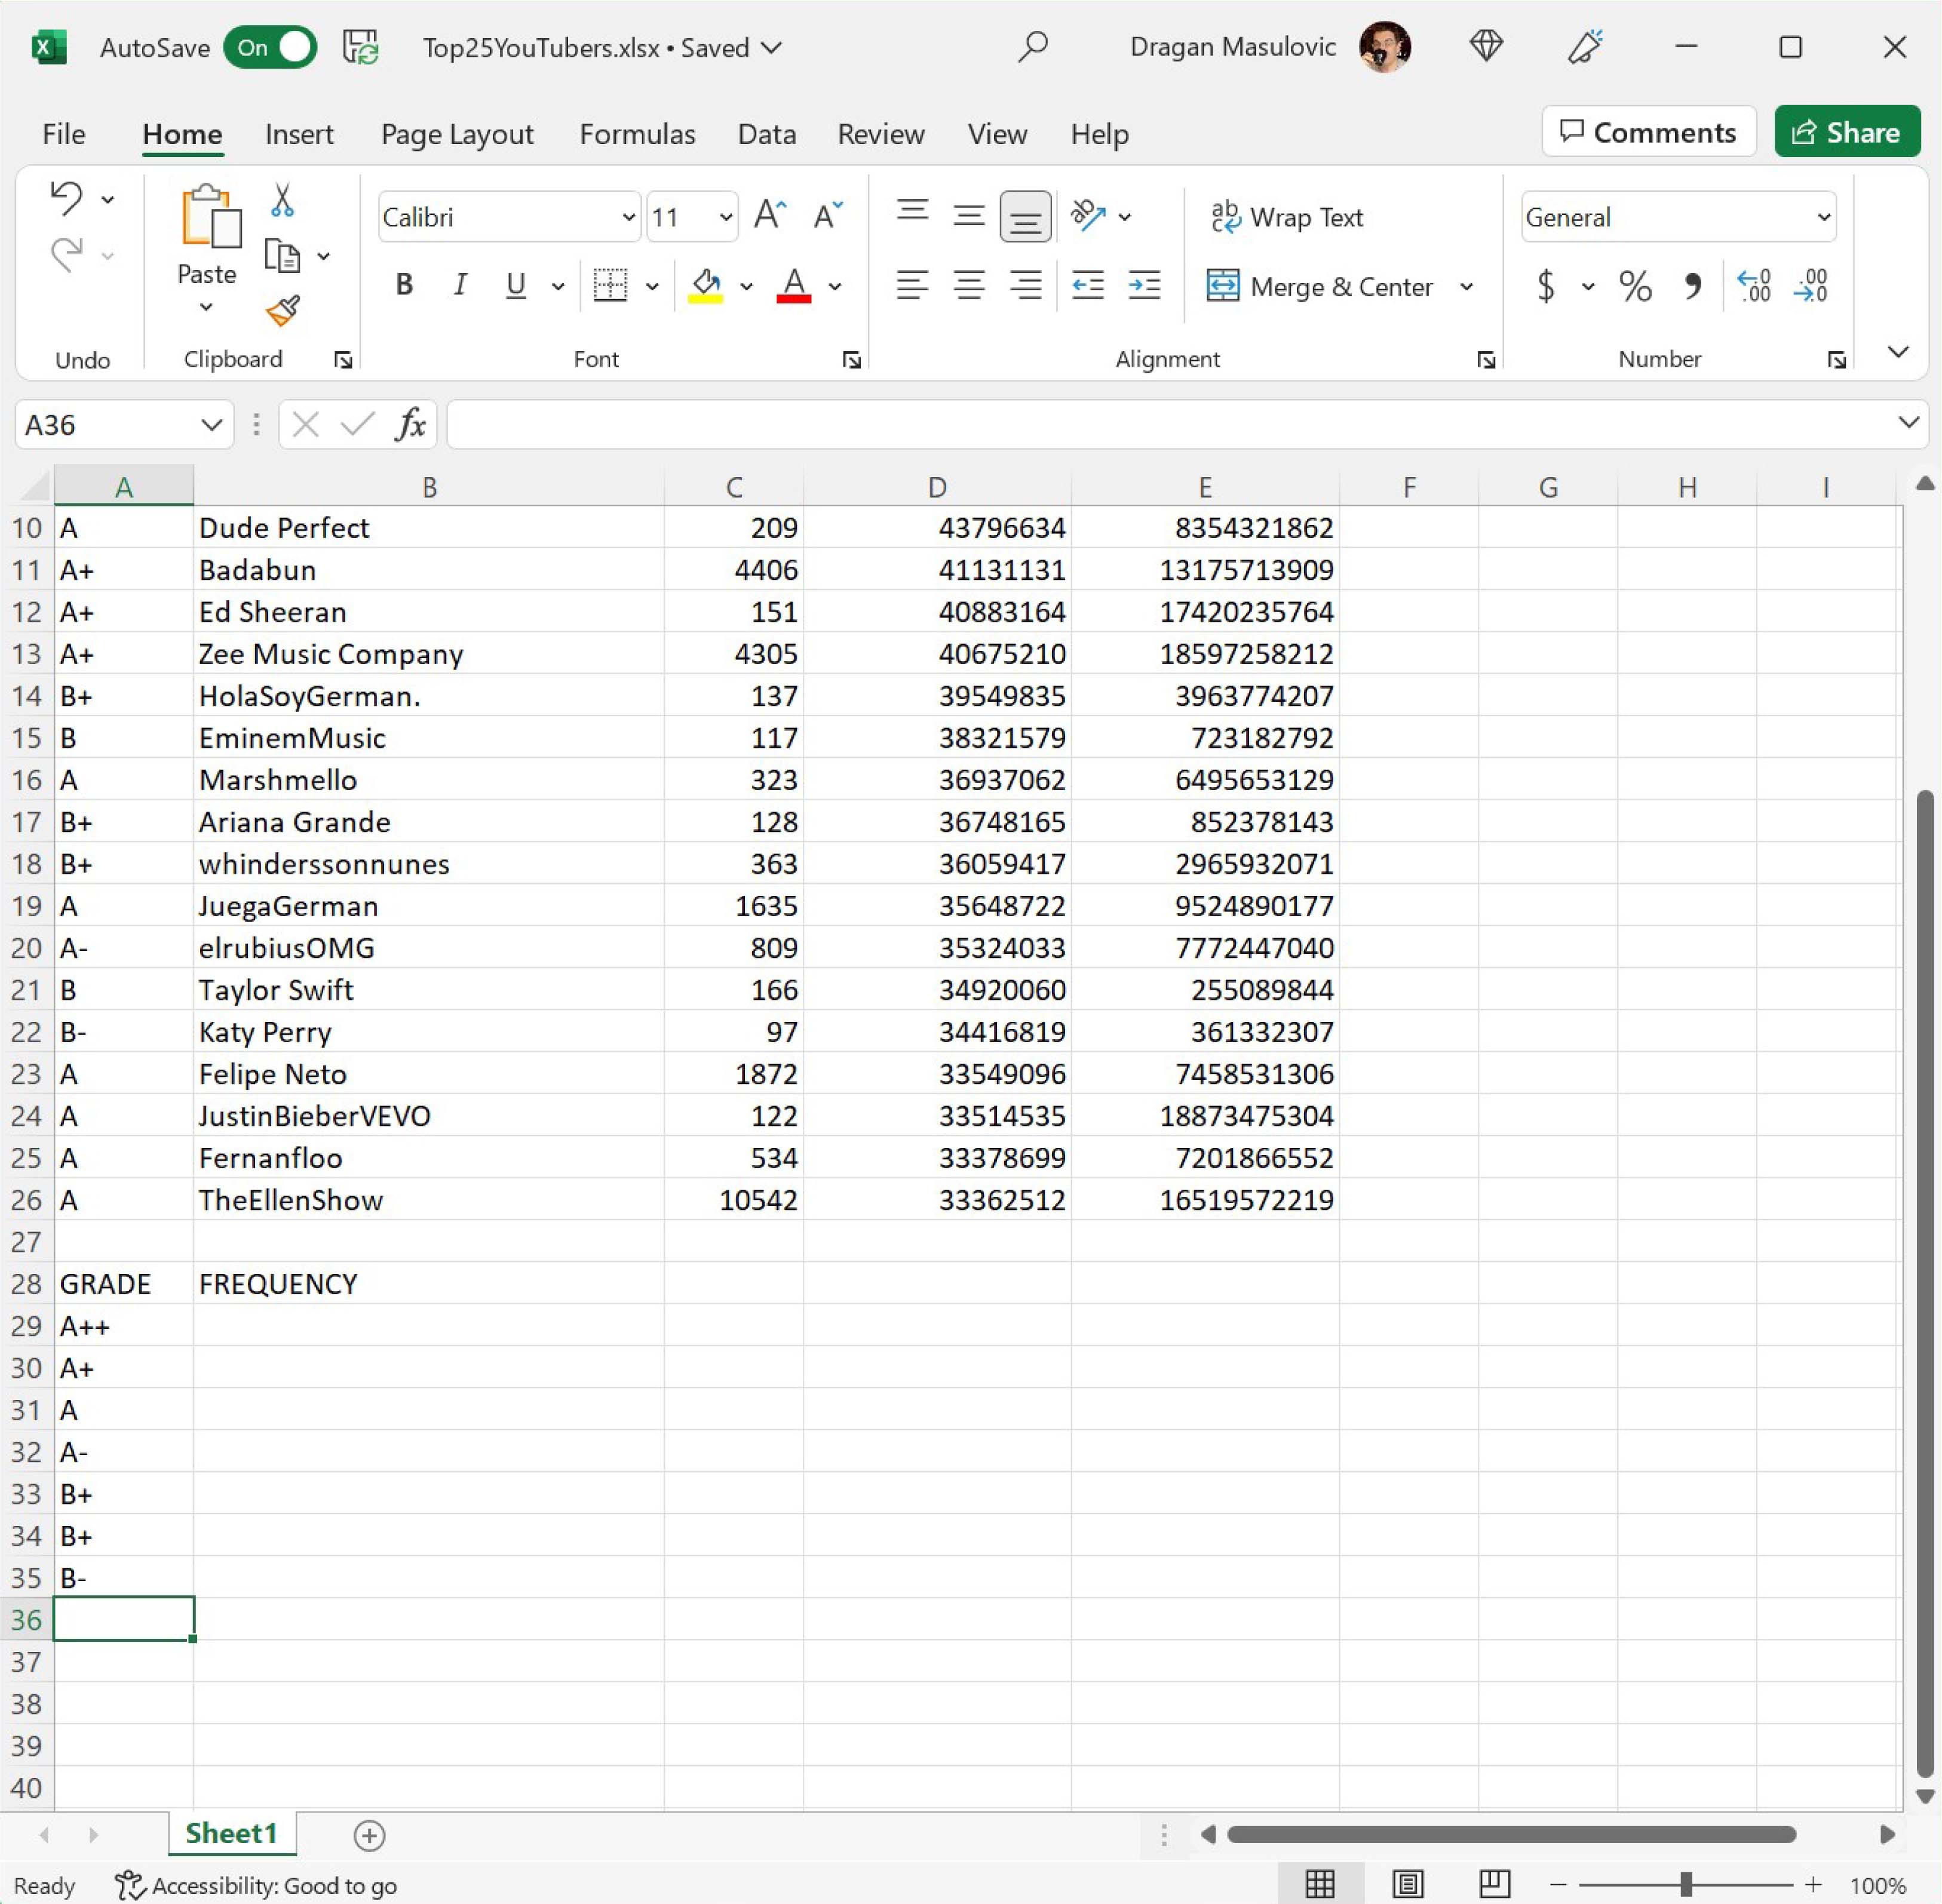
Task: Click the Borders icon in Font group
Action: click(610, 286)
